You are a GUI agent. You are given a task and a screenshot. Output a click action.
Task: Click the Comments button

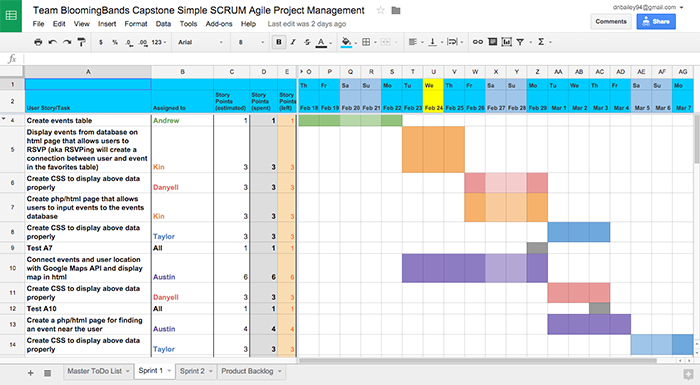pyautogui.click(x=611, y=21)
